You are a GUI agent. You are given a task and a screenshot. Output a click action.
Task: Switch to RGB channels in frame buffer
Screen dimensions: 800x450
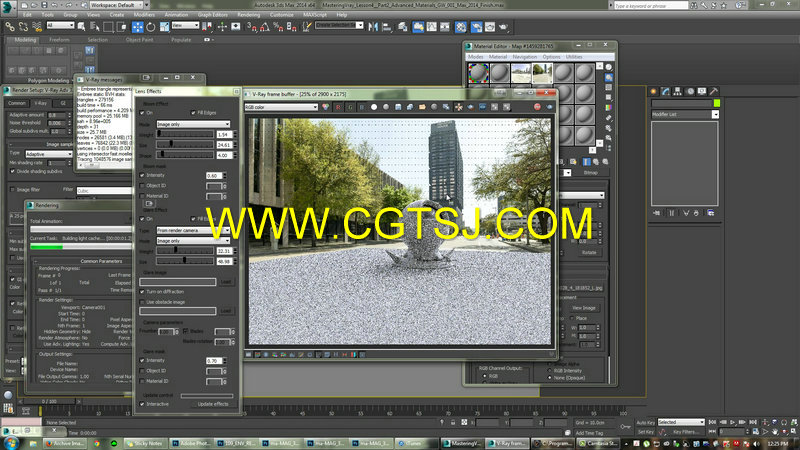pyautogui.click(x=326, y=107)
